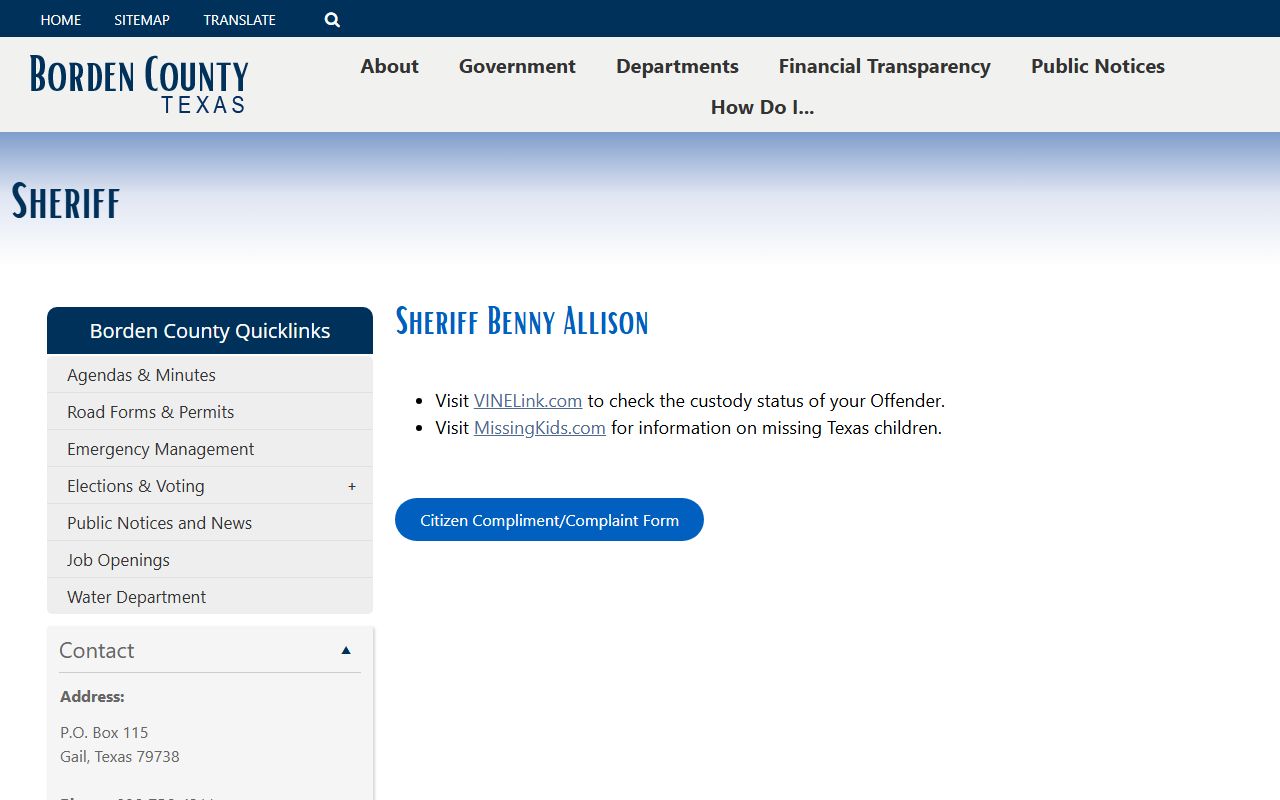The width and height of the screenshot is (1280, 800).
Task: Open the About menu
Action: pyautogui.click(x=389, y=66)
